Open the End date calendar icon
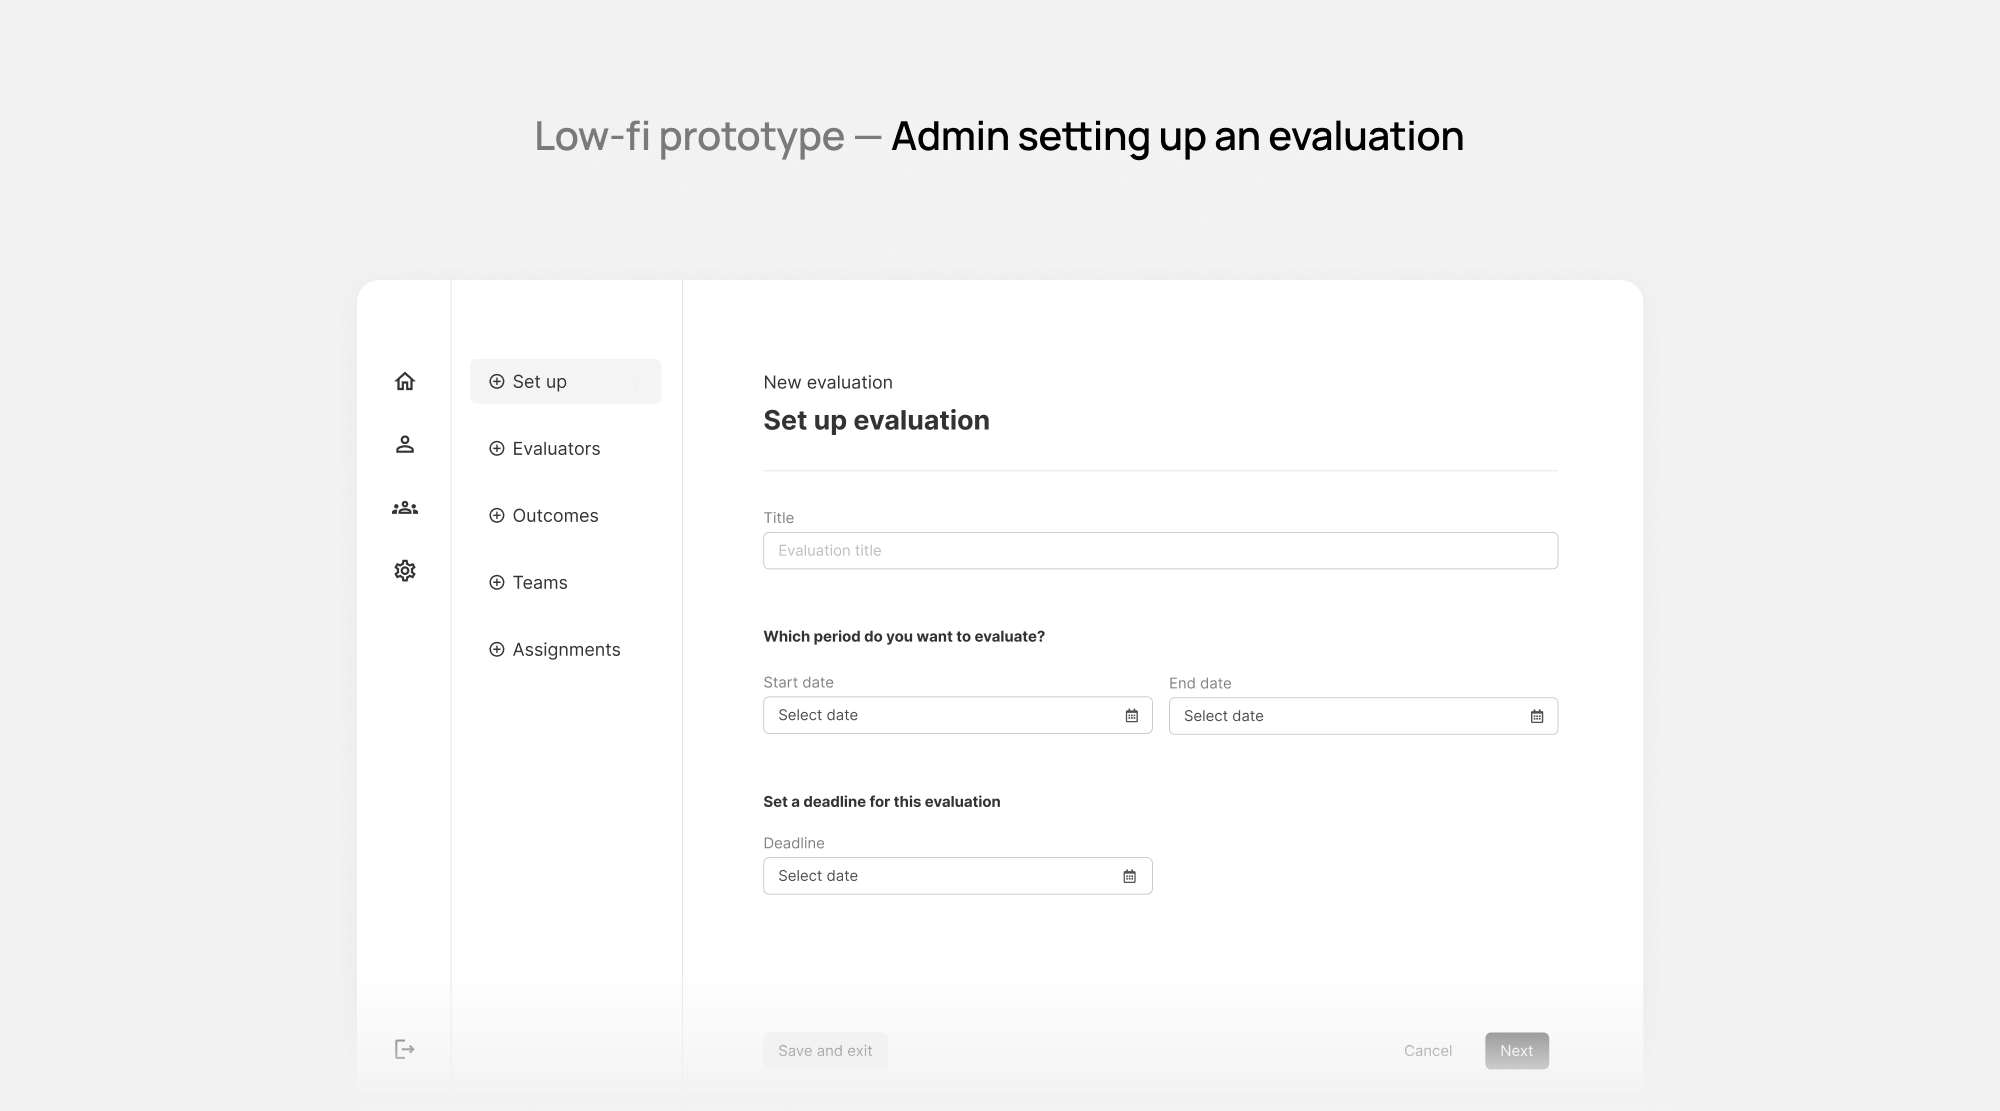 coord(1537,716)
